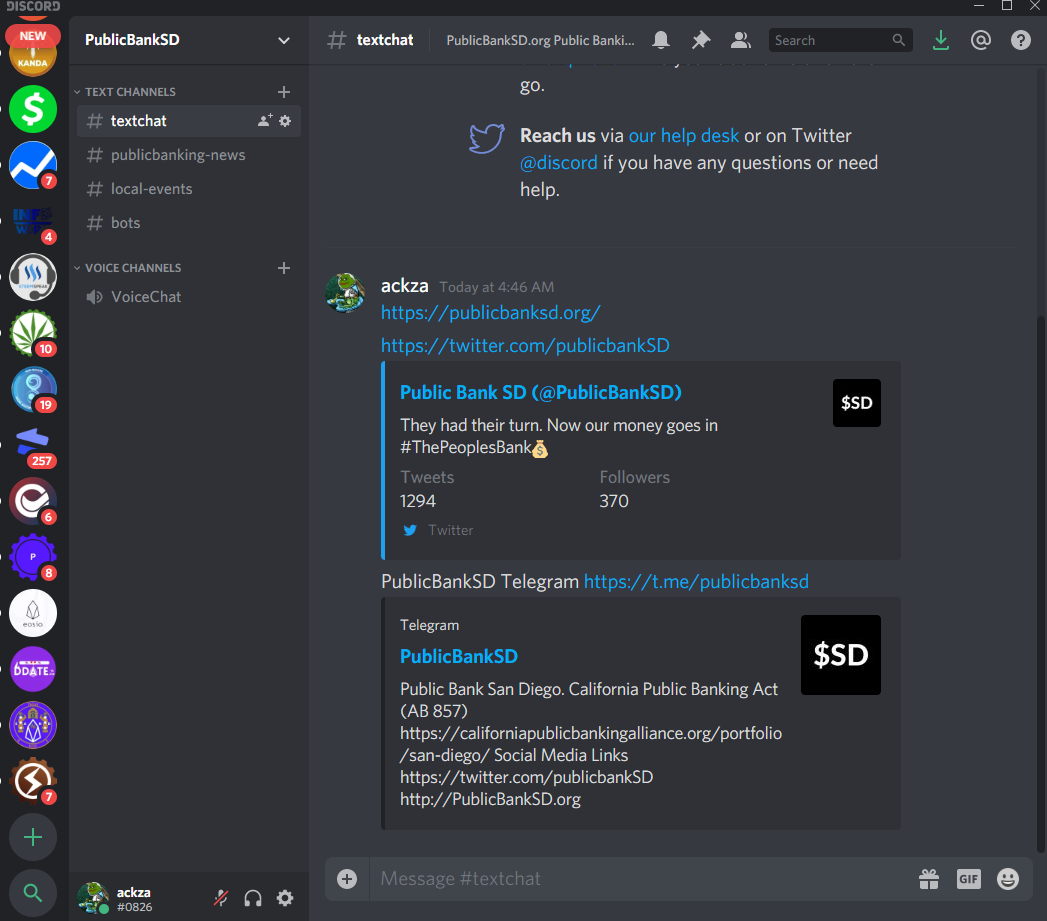Switch to the bots channel

[x=188, y=223]
